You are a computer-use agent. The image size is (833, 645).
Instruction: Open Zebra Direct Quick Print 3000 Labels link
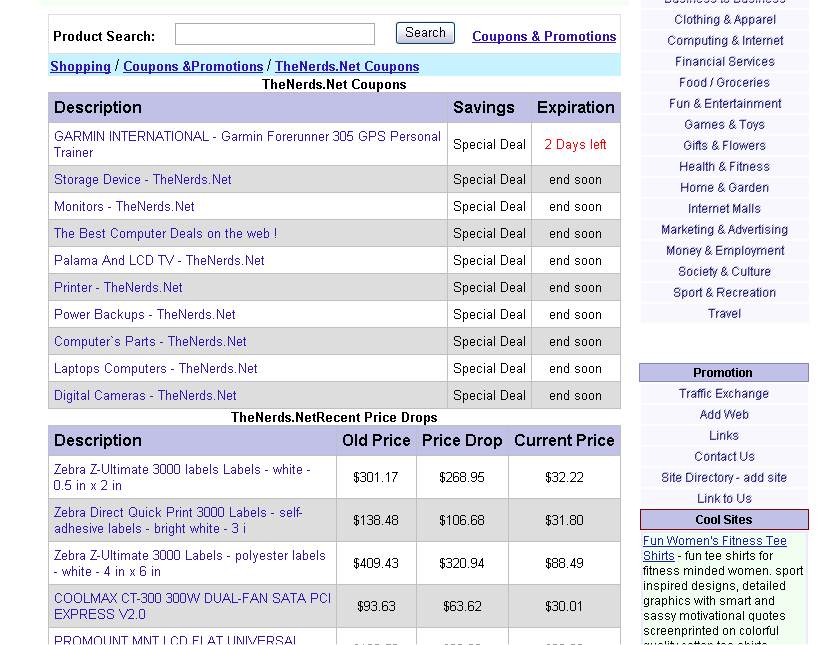(x=178, y=521)
